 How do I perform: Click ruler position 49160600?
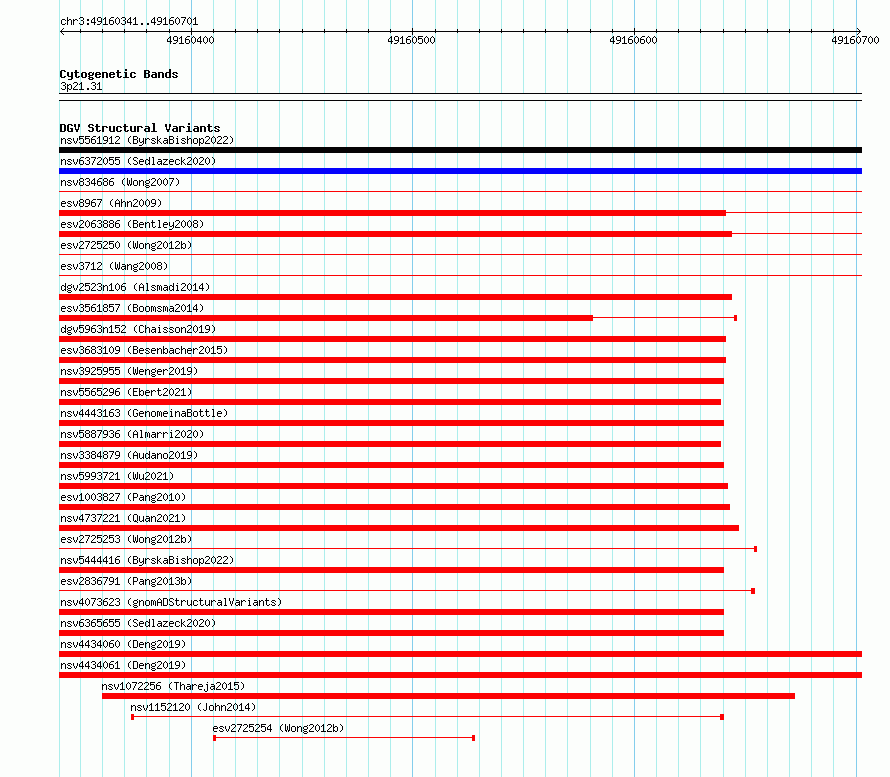633,40
